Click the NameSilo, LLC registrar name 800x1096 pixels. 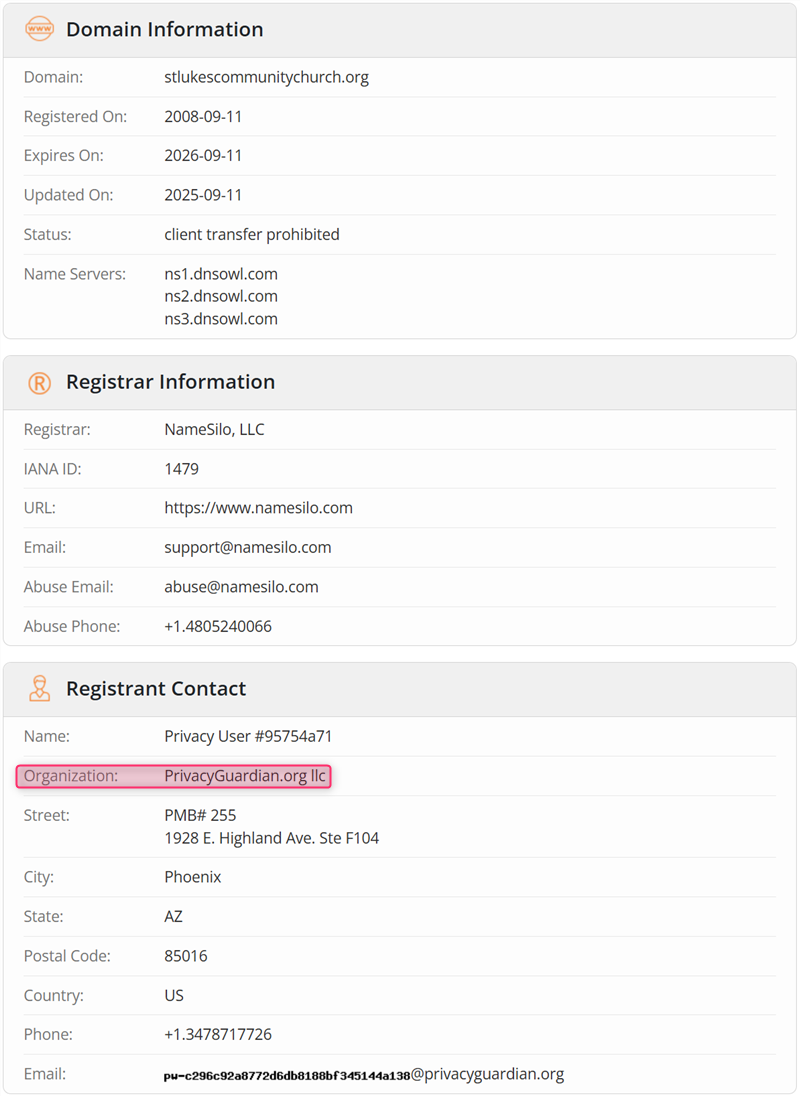tap(214, 430)
